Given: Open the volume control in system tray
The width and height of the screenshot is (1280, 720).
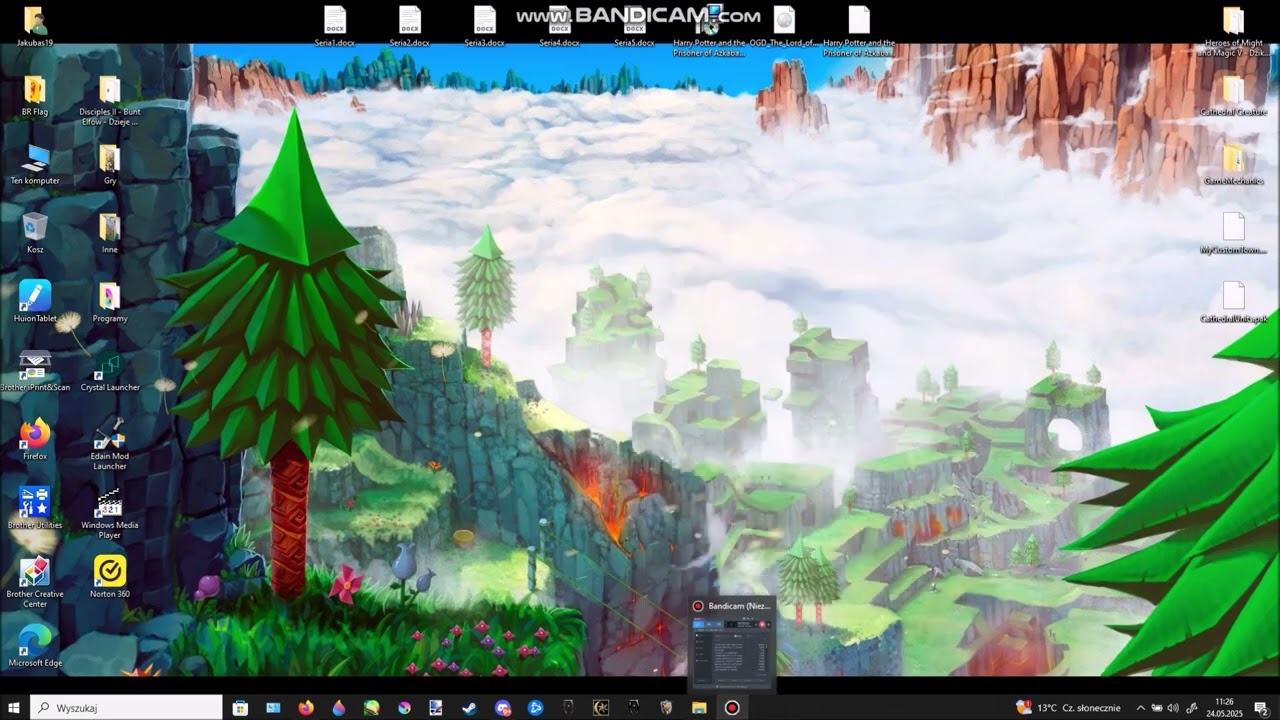Looking at the screenshot, I should coord(1172,707).
